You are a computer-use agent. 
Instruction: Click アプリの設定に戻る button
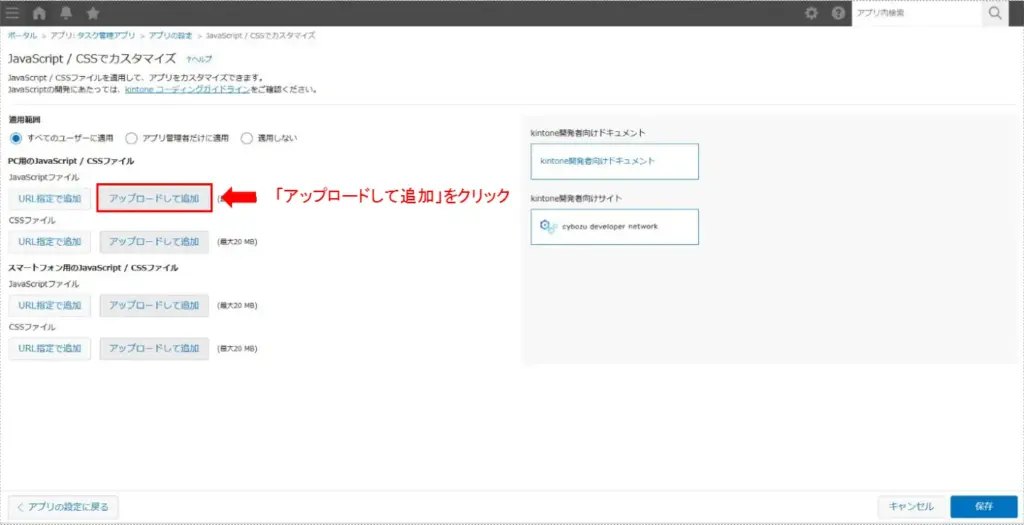pyautogui.click(x=63, y=507)
